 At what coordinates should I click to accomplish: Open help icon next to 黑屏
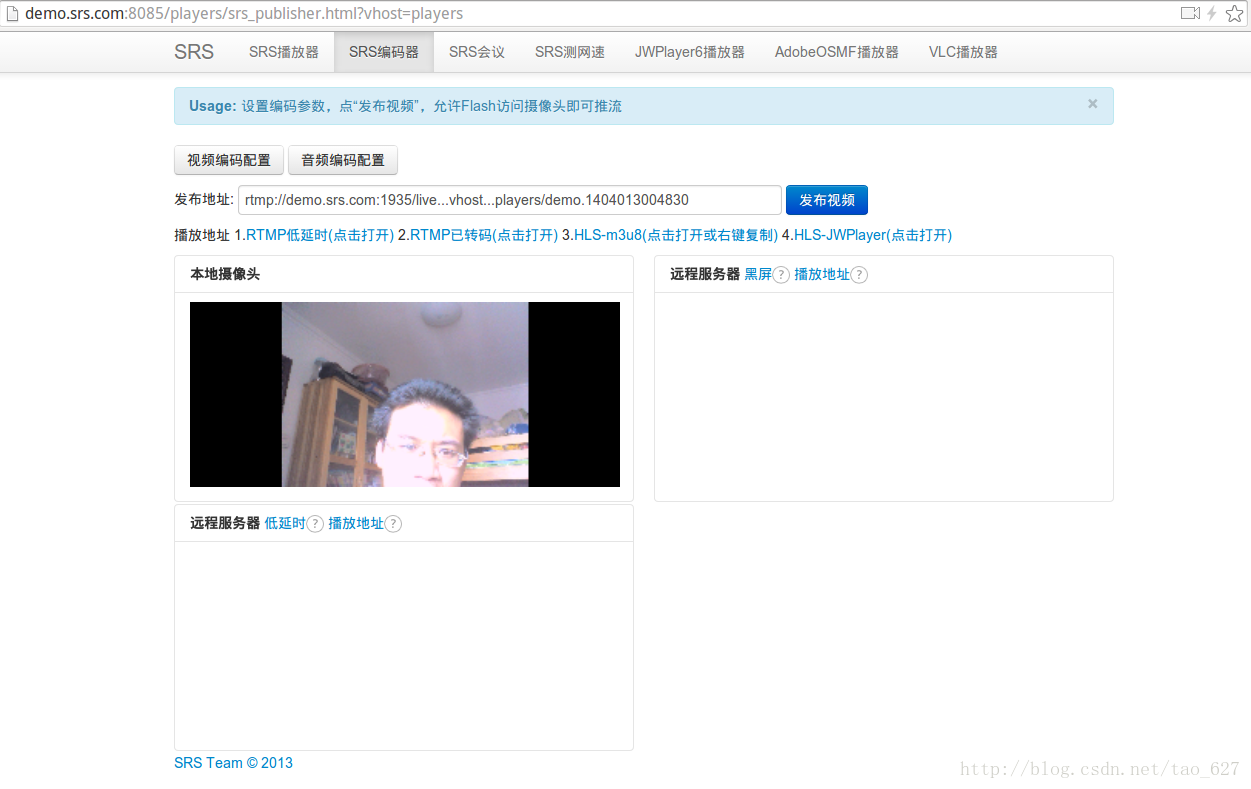[x=781, y=275]
